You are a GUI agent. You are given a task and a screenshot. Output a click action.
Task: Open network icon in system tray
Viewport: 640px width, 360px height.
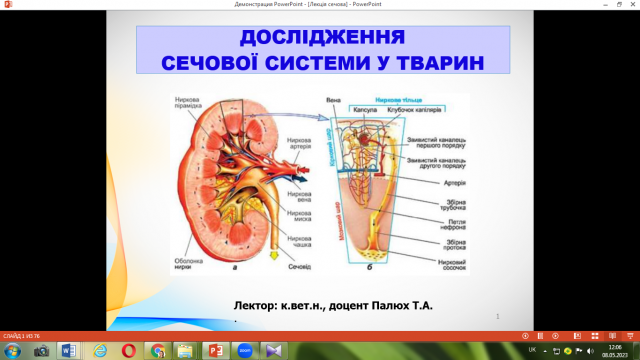click(x=556, y=351)
